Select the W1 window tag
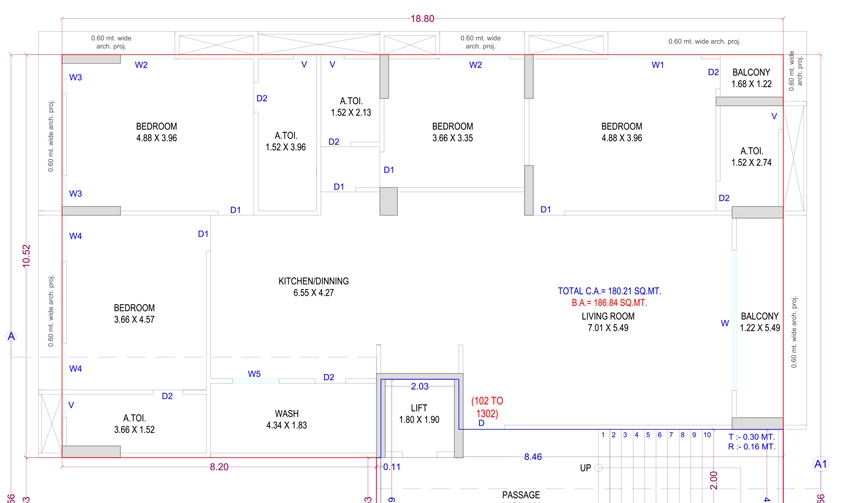Image resolution: width=850 pixels, height=503 pixels. 658,65
